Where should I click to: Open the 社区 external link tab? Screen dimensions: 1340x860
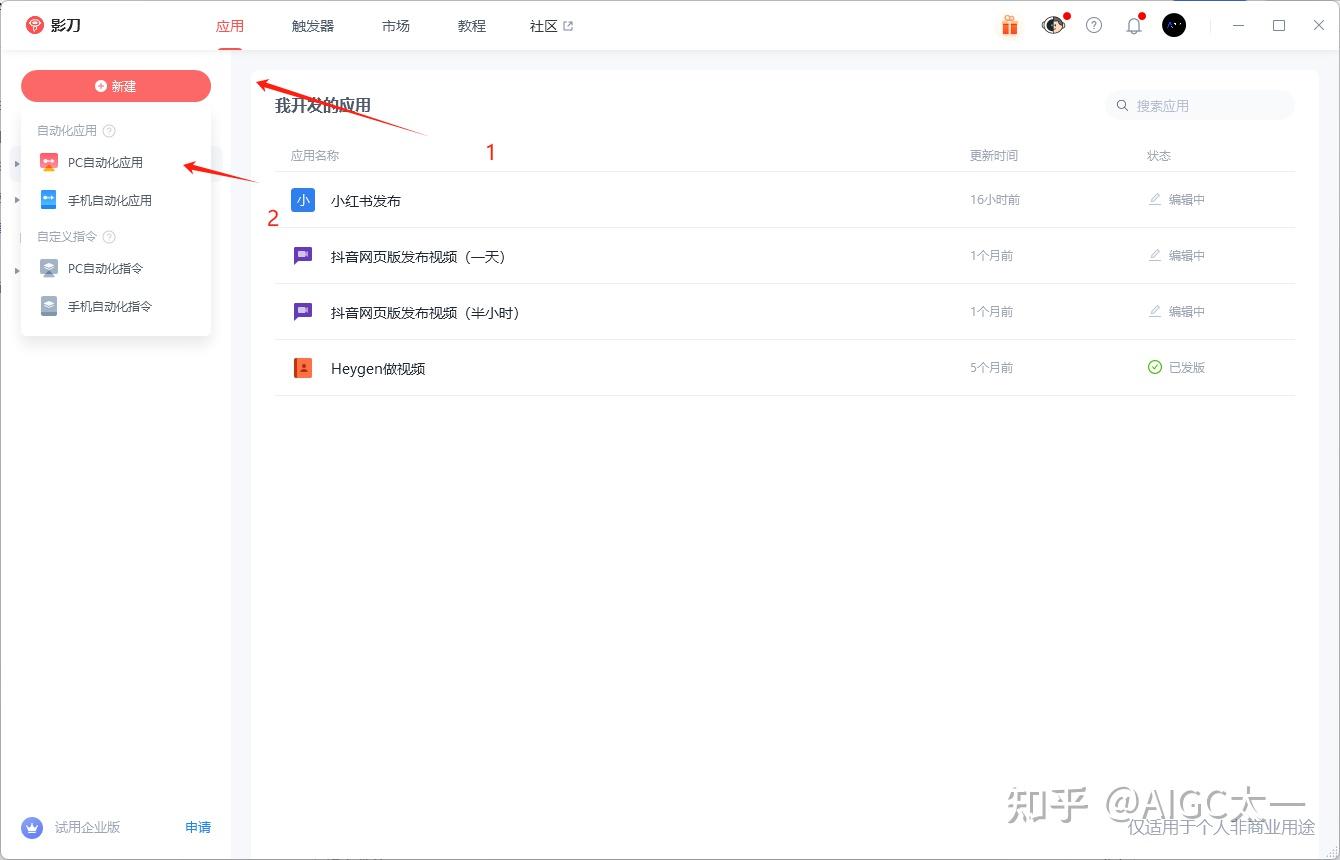551,26
